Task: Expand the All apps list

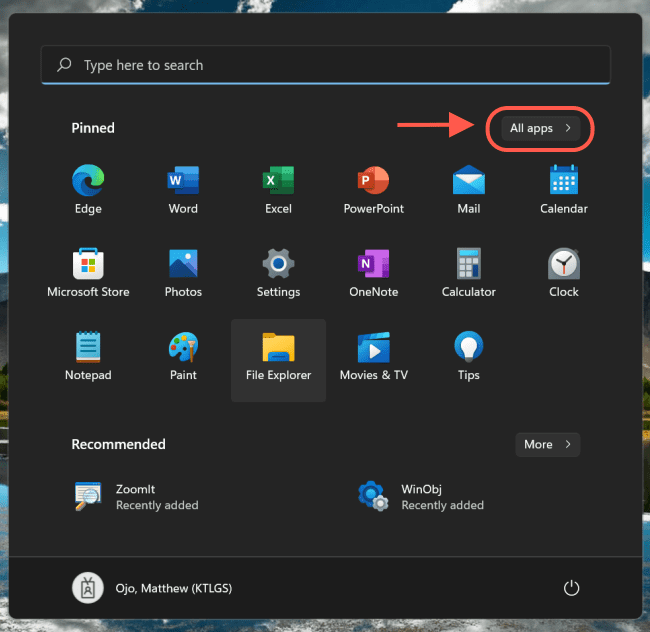Action: pyautogui.click(x=540, y=129)
